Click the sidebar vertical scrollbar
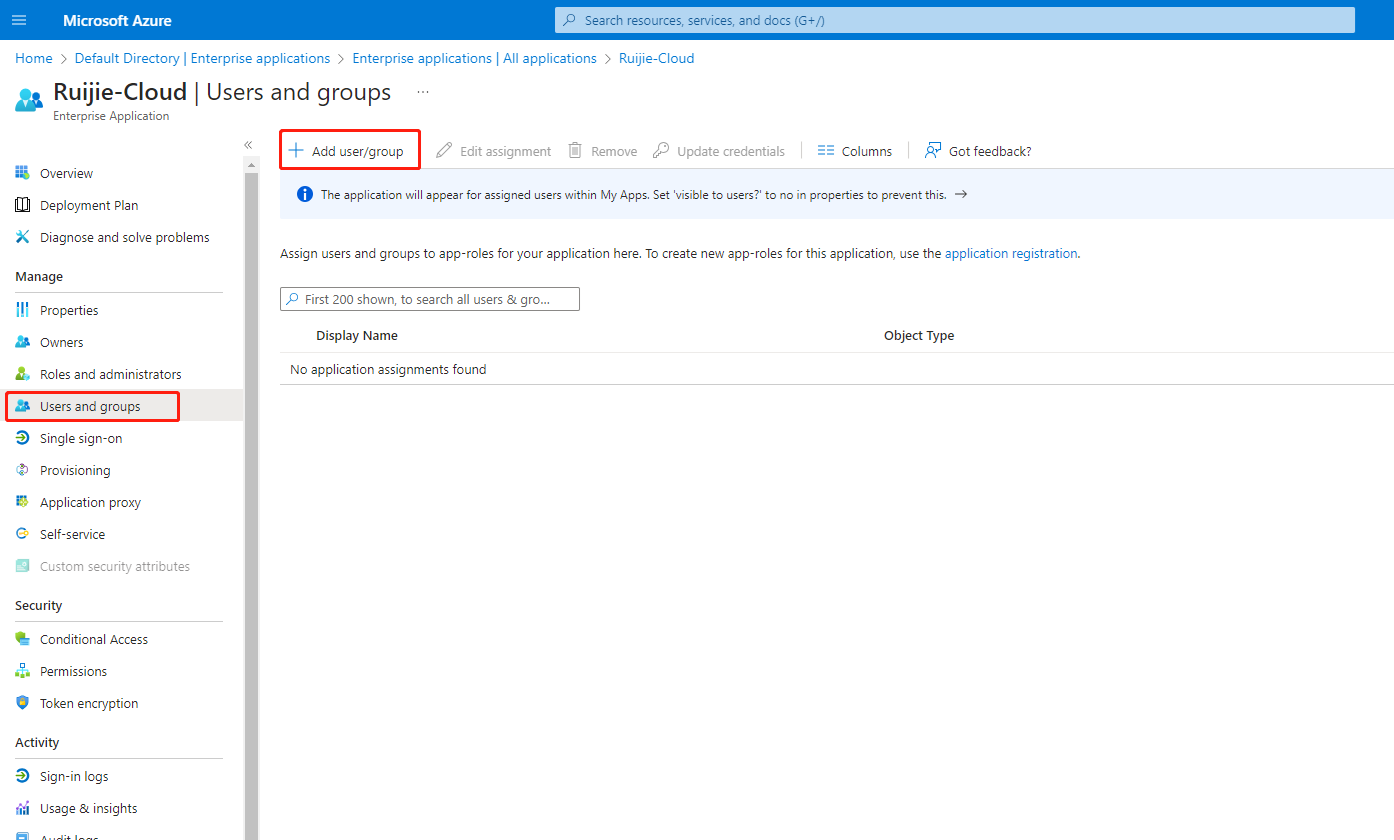The width and height of the screenshot is (1394, 840). [x=251, y=500]
